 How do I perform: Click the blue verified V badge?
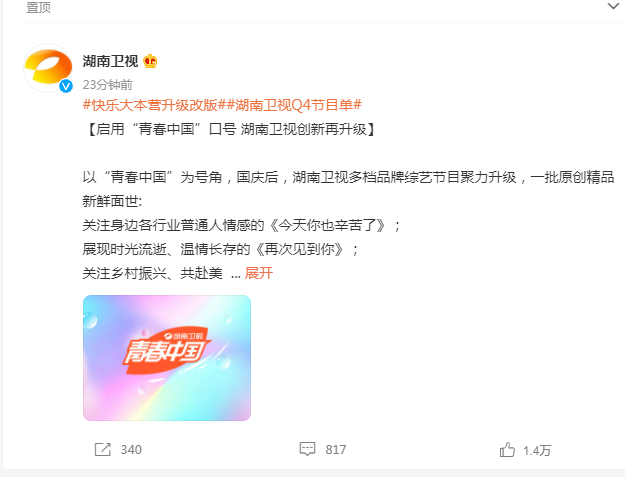click(x=66, y=86)
